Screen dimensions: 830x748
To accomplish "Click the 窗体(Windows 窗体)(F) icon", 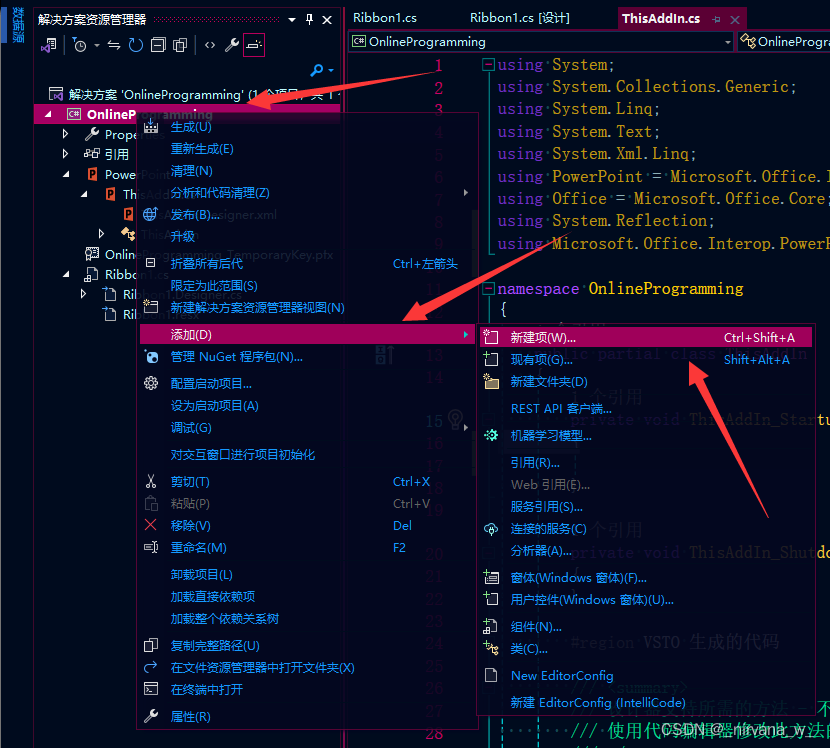I will tap(491, 578).
